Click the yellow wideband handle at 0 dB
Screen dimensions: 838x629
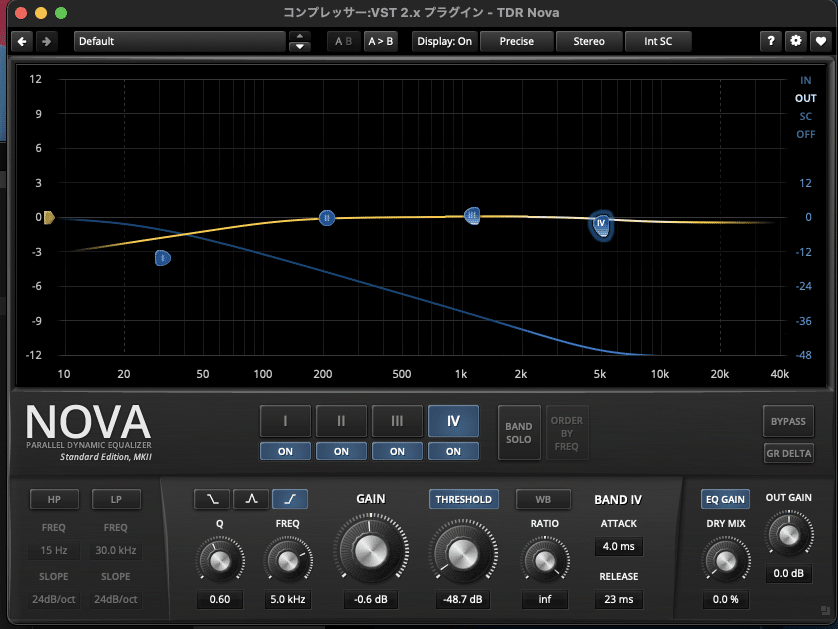49,218
